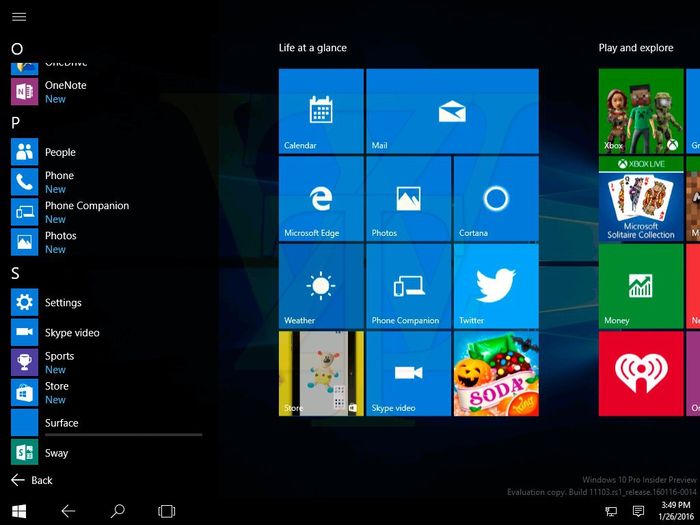Jump to letter S section header
700x525 pixels.
16,273
